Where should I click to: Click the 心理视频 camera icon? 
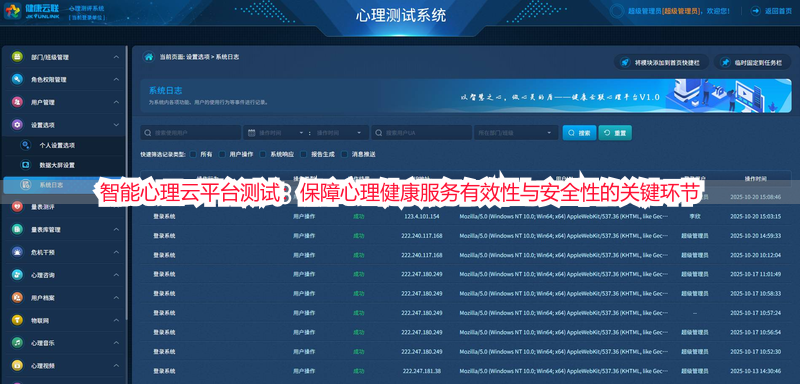pyautogui.click(x=17, y=366)
